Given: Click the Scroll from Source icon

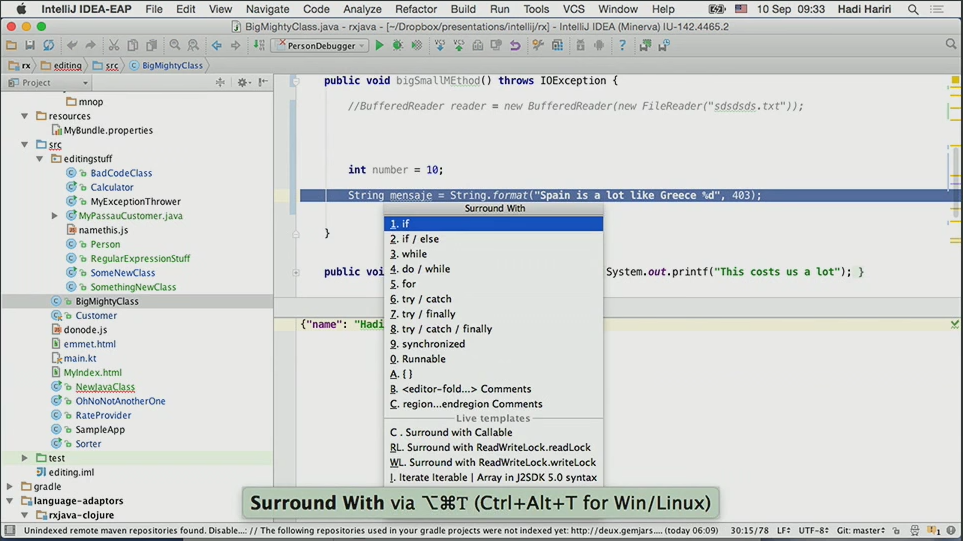Looking at the screenshot, I should pyautogui.click(x=220, y=82).
